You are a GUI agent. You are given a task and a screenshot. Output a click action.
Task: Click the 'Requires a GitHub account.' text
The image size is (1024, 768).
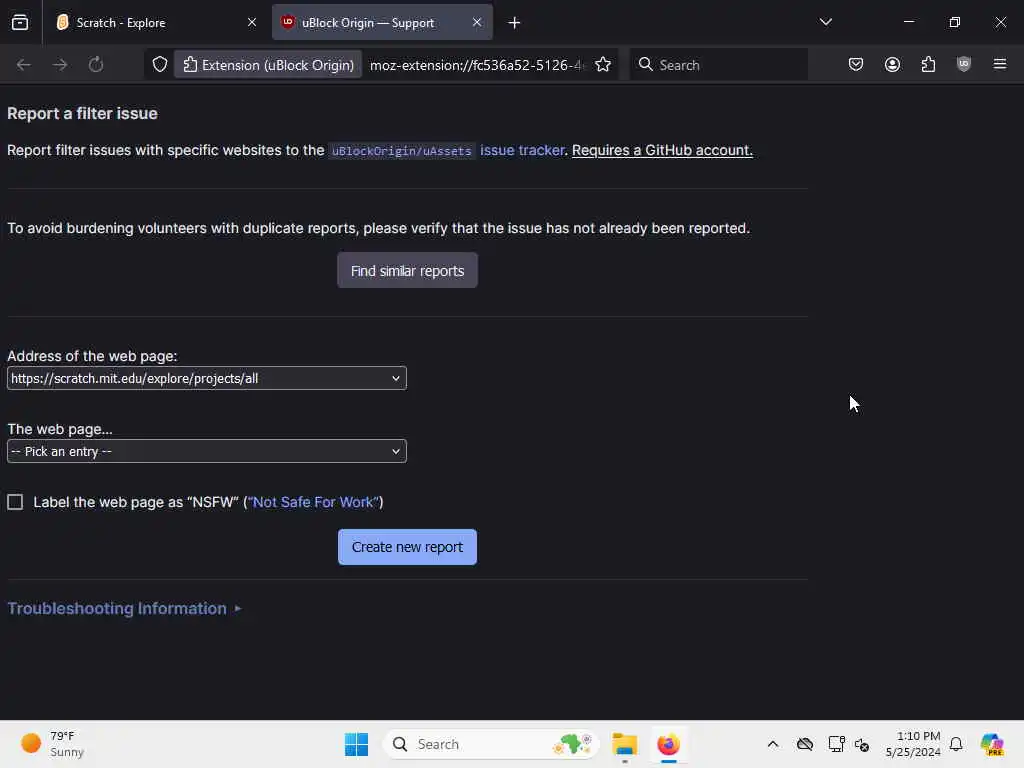[662, 150]
